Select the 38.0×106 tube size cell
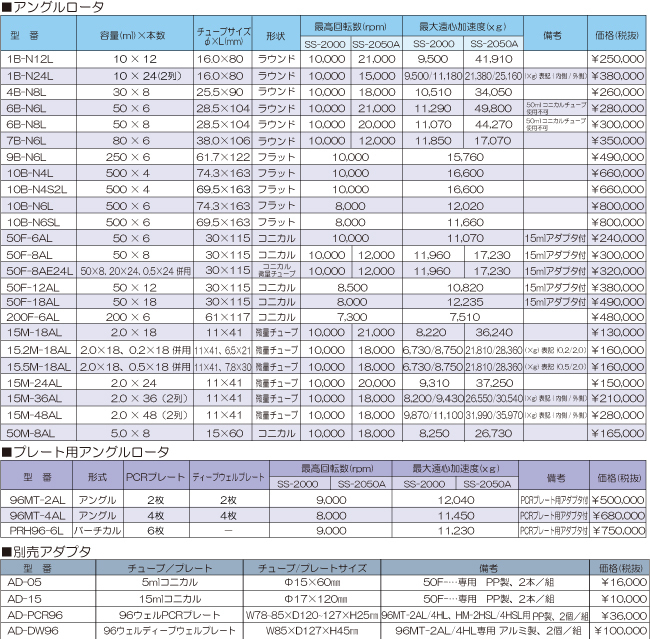The width and height of the screenshot is (650, 639). click(x=223, y=141)
